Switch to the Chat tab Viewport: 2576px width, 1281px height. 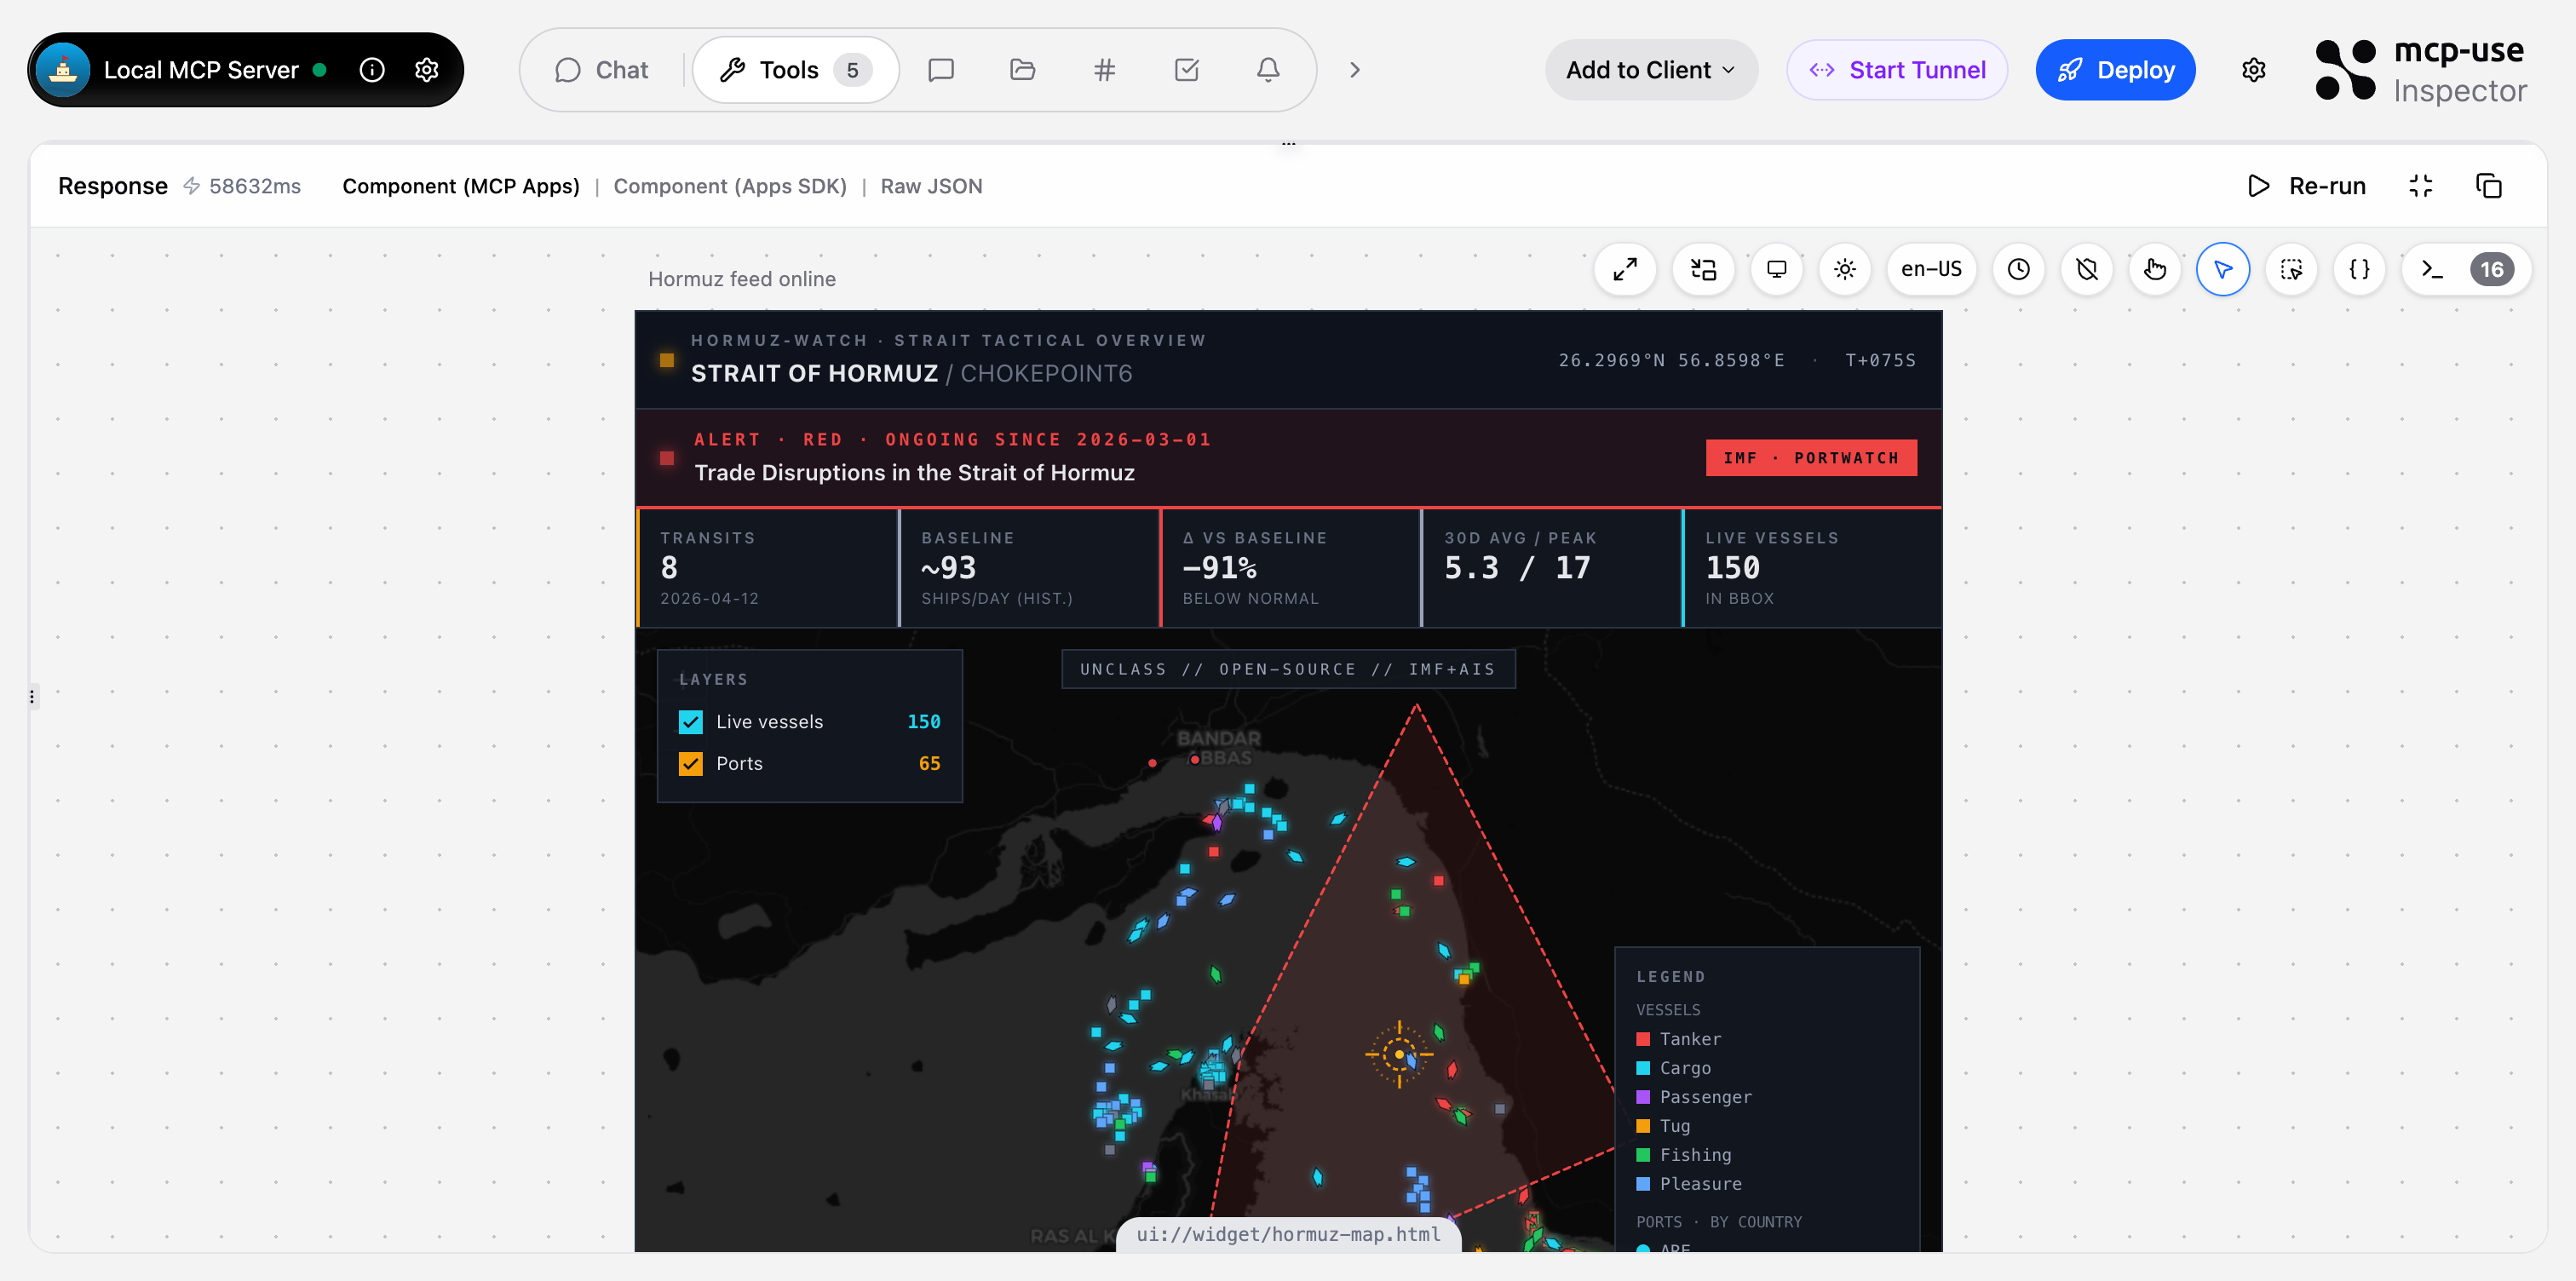pyautogui.click(x=602, y=70)
